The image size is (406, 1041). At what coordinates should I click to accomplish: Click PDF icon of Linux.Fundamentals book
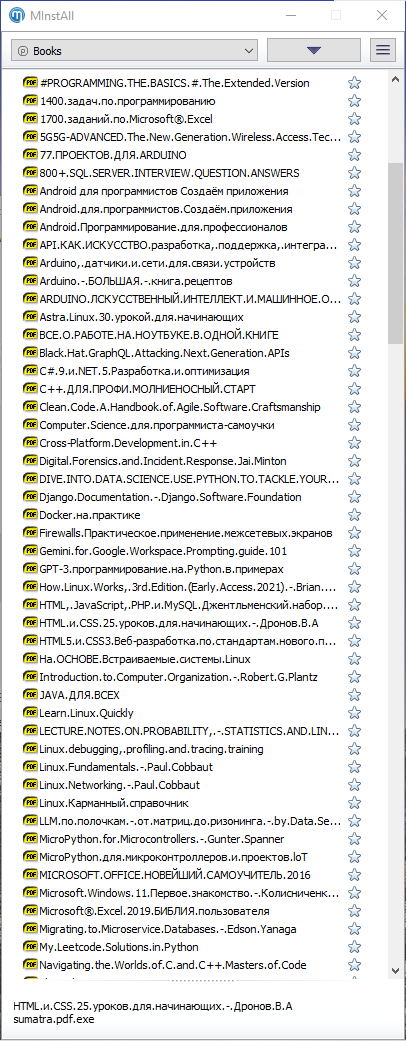coord(30,766)
